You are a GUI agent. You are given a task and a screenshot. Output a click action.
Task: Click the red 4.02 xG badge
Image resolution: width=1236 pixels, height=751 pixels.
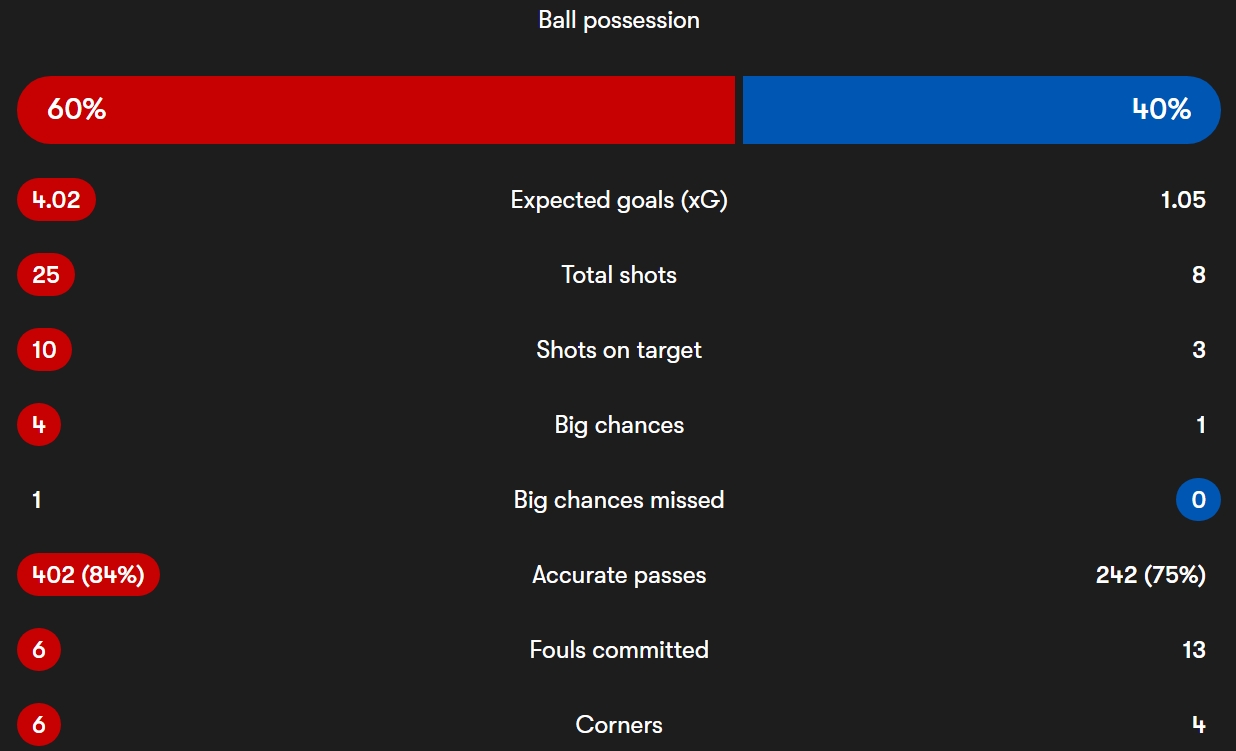(56, 200)
